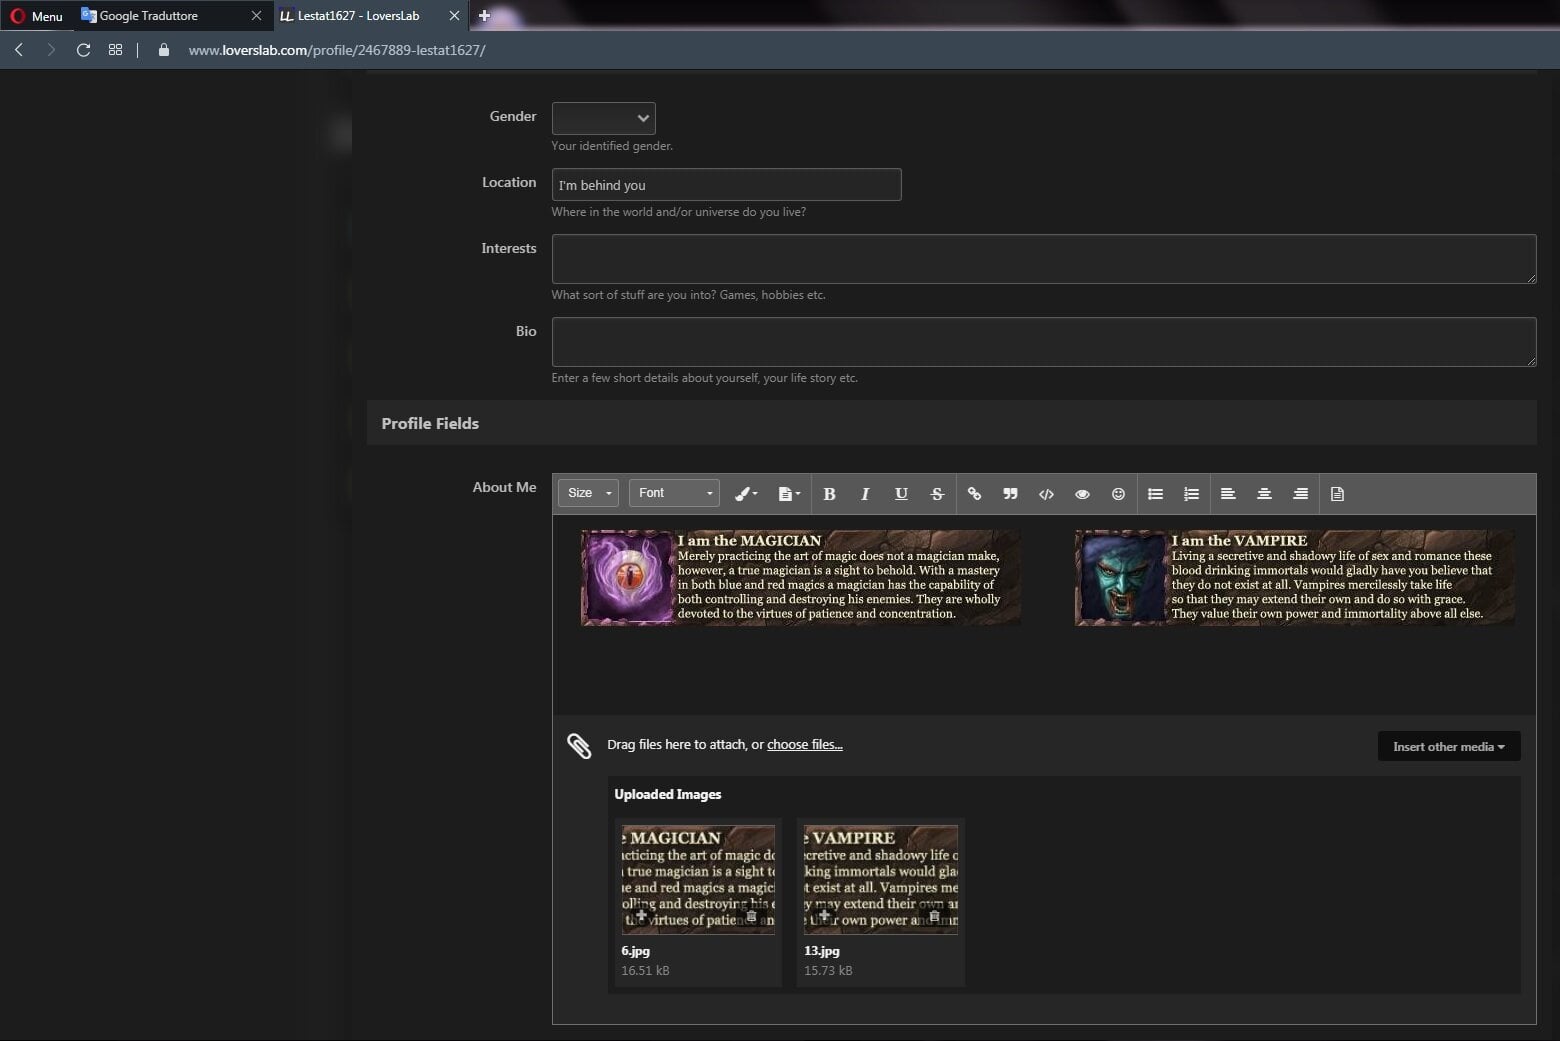Click the browser address bar URL
Image resolution: width=1560 pixels, height=1041 pixels.
[337, 50]
